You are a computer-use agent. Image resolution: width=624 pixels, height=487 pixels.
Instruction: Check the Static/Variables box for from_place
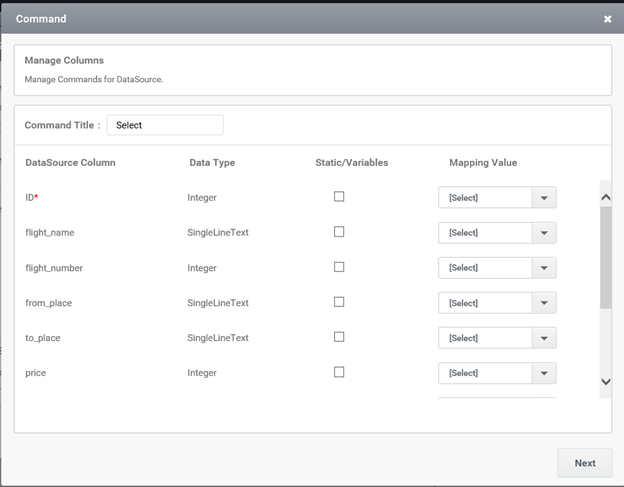(339, 302)
